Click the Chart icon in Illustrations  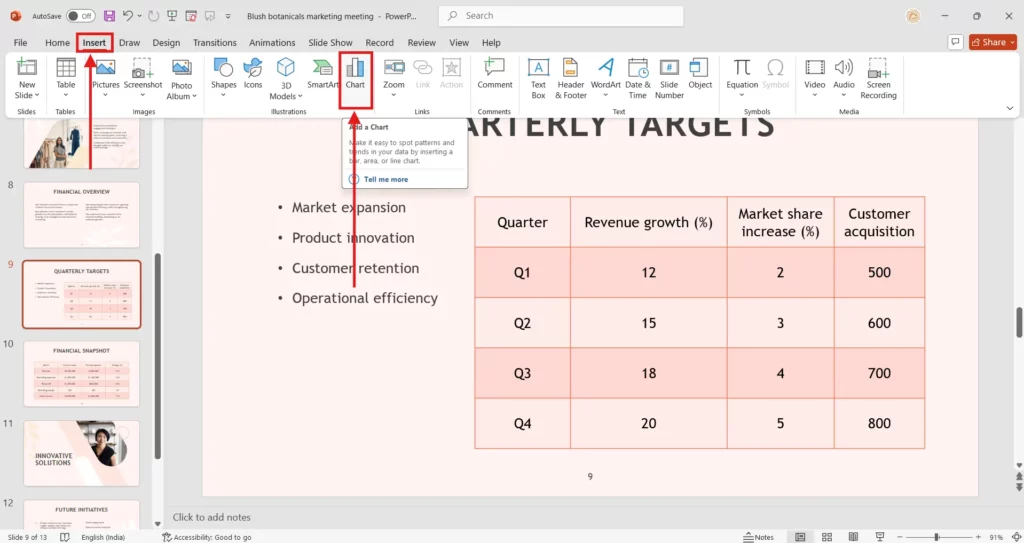[355, 74]
